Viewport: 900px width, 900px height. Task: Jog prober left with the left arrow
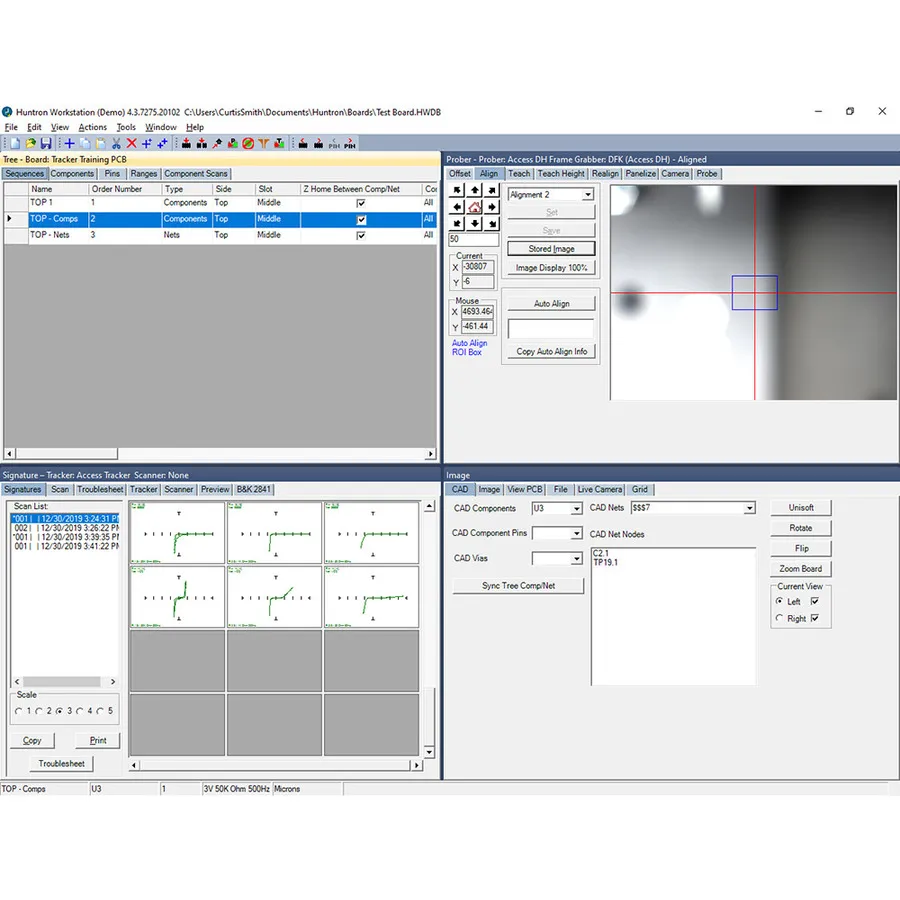pos(457,207)
